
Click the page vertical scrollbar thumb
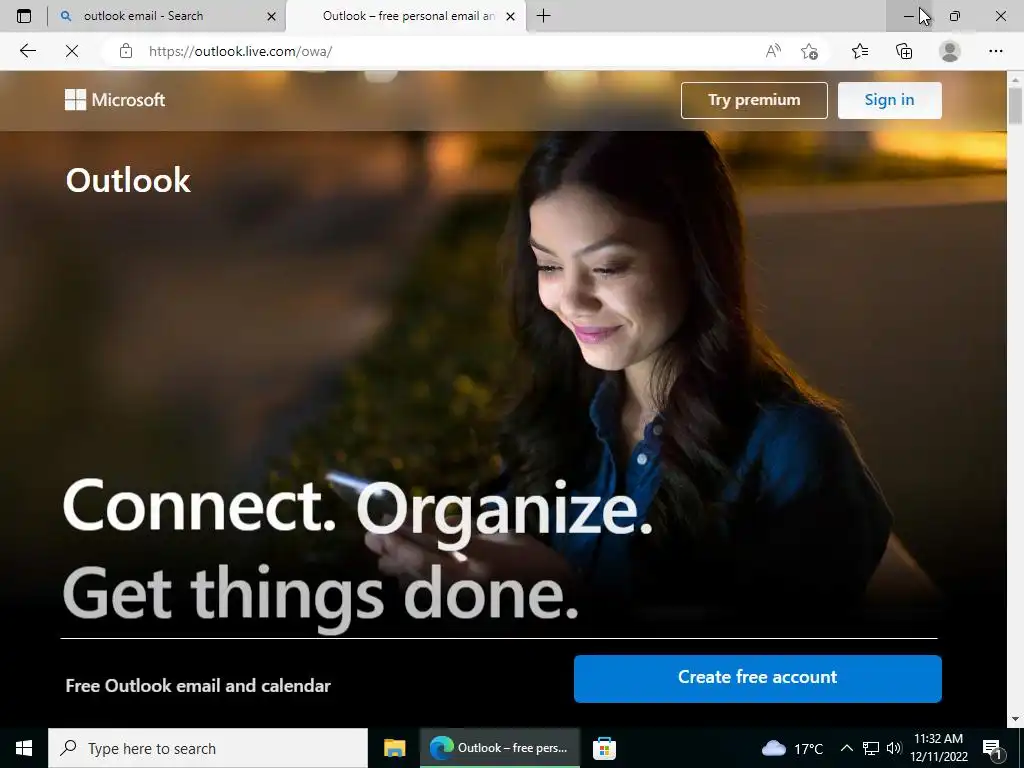(x=1015, y=104)
